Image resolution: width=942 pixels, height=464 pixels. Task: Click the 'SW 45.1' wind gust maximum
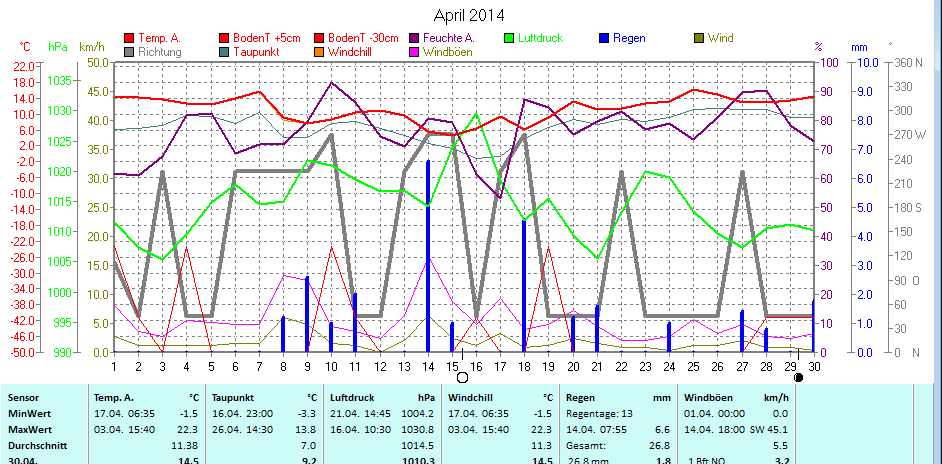coord(770,430)
